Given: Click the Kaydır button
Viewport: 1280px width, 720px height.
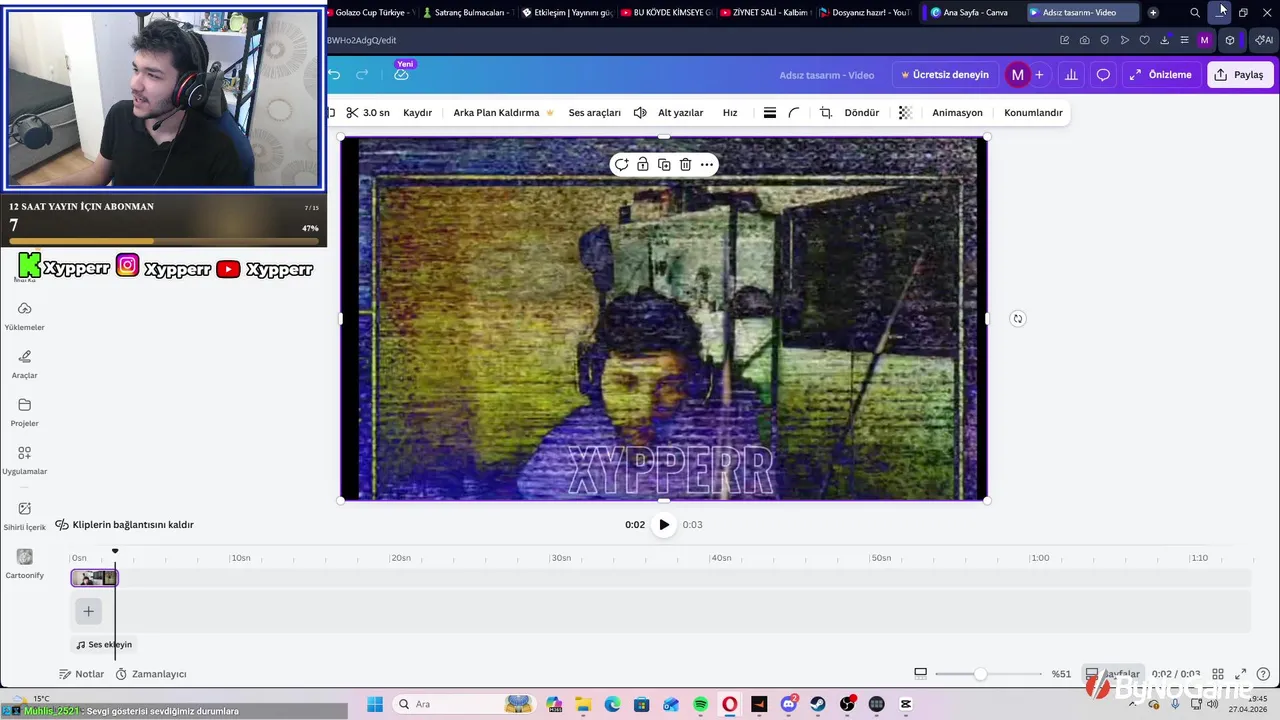Looking at the screenshot, I should pyautogui.click(x=417, y=113).
